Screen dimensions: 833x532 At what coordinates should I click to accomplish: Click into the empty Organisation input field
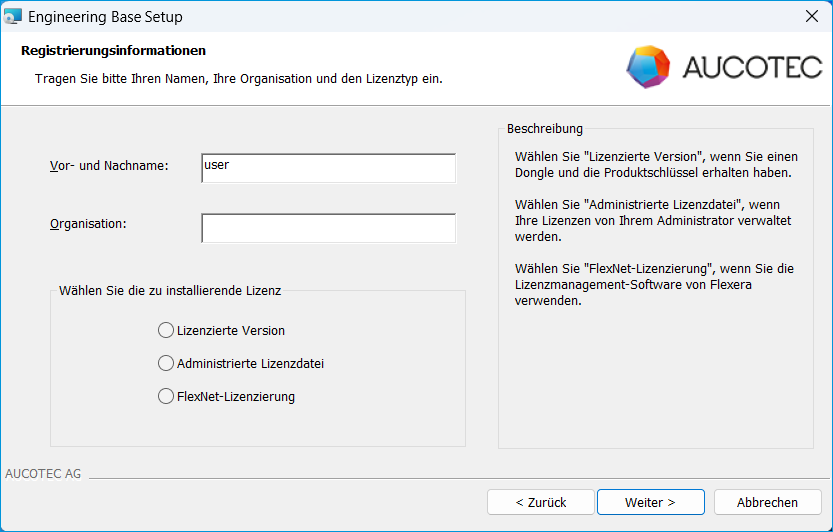pos(328,228)
